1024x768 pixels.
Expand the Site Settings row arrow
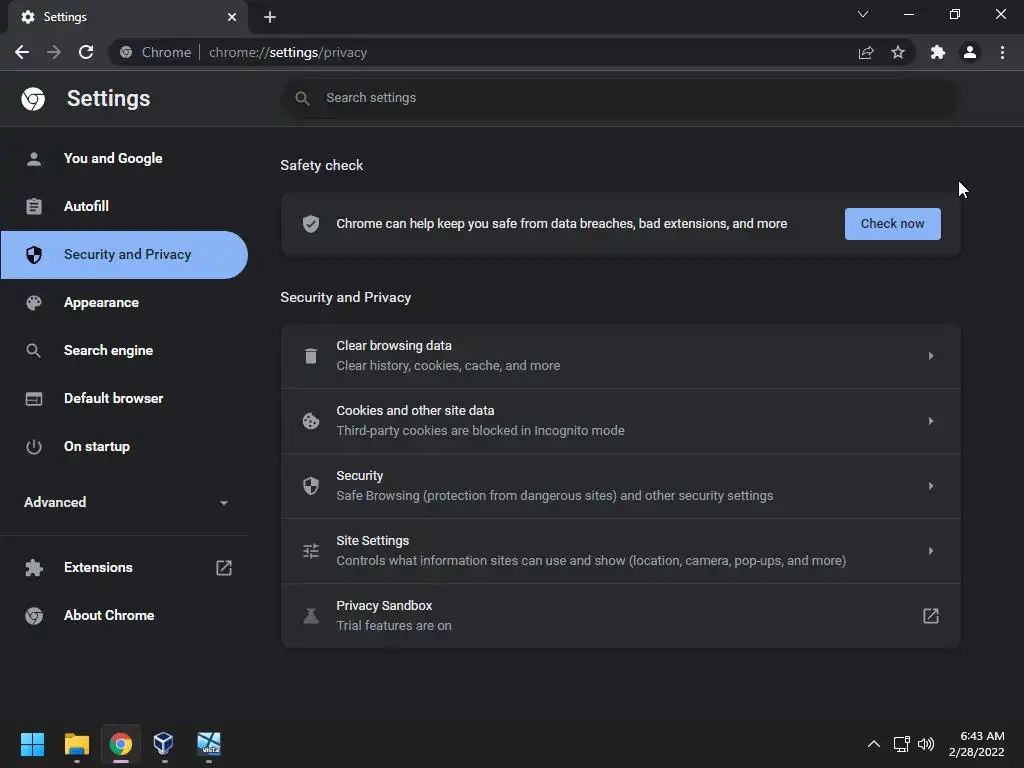tap(931, 551)
